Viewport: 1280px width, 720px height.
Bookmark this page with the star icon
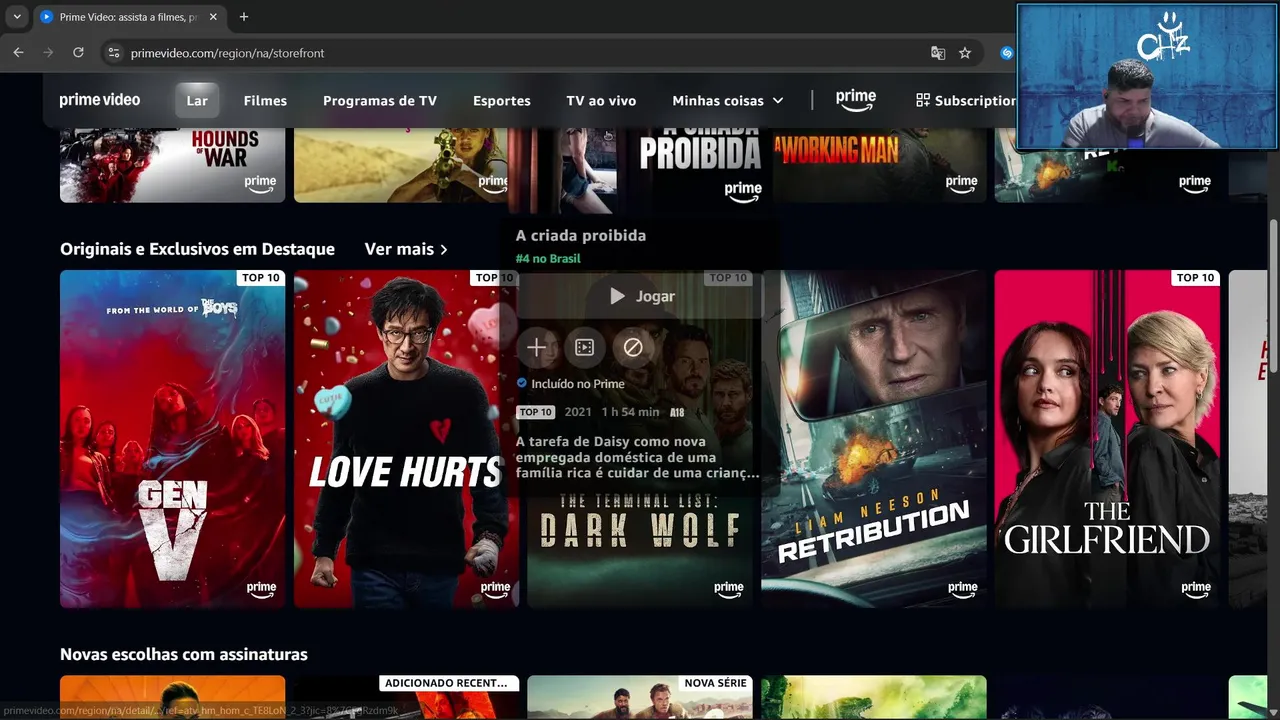pyautogui.click(x=965, y=53)
